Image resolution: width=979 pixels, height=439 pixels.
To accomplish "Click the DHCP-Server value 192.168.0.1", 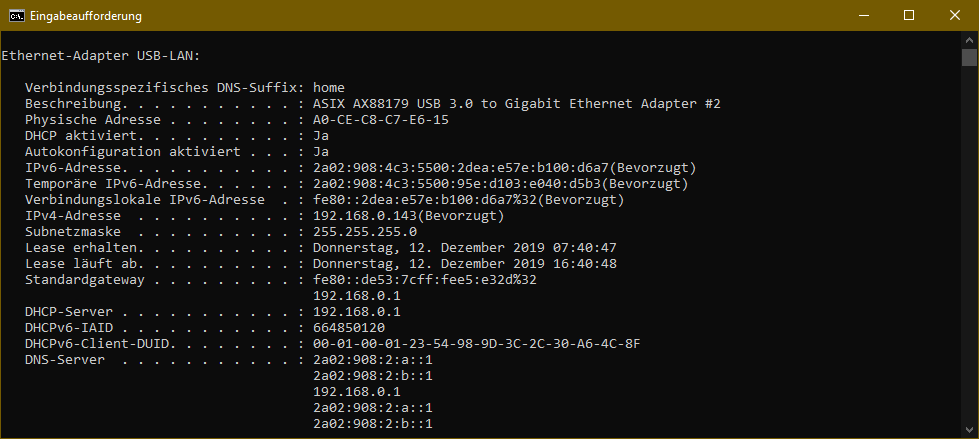I will (357, 311).
